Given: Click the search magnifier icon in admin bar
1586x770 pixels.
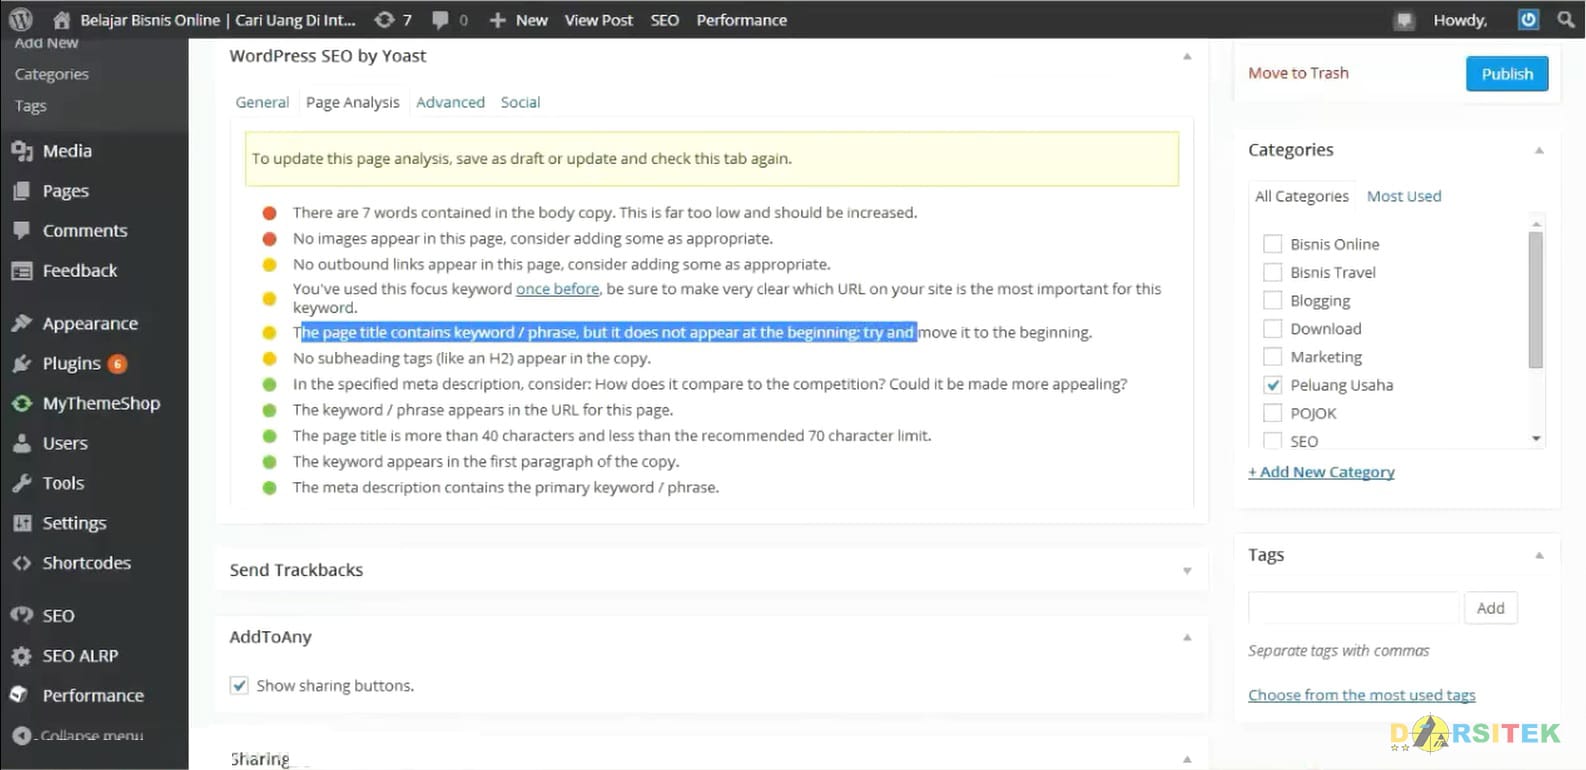Looking at the screenshot, I should pyautogui.click(x=1565, y=19).
